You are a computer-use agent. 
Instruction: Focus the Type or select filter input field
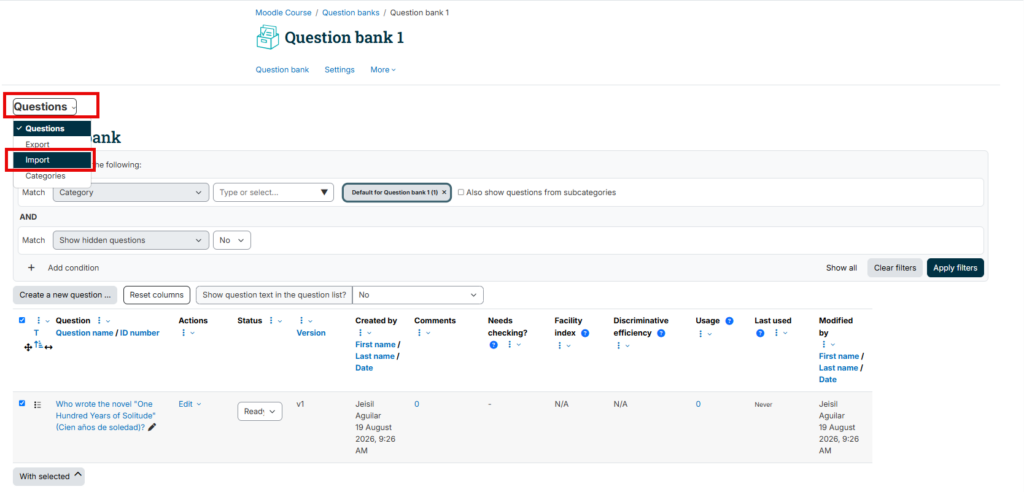(x=274, y=193)
